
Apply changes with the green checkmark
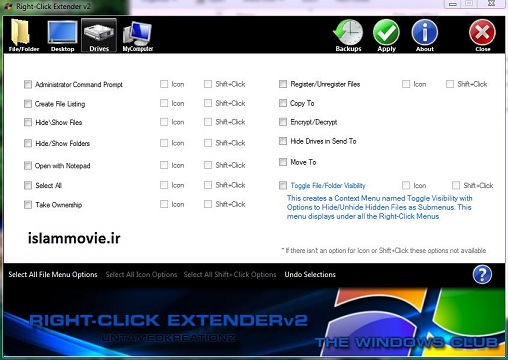click(386, 36)
